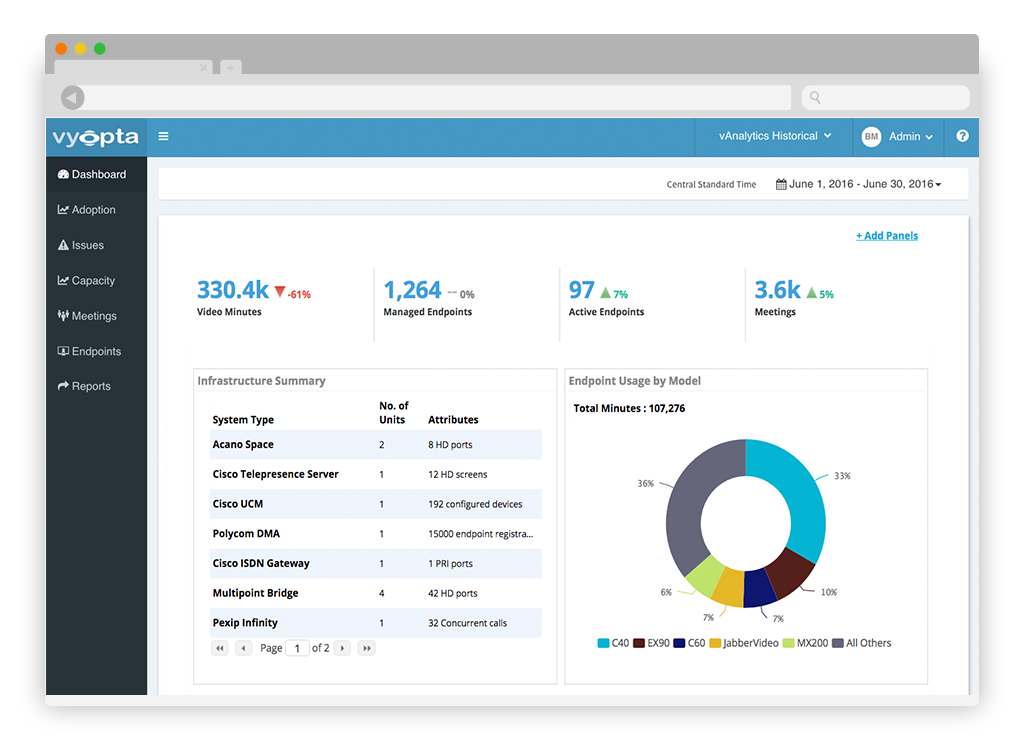Viewport: 1024px width, 740px height.
Task: Expand the vAnalytics Historical dropdown
Action: pyautogui.click(x=775, y=136)
